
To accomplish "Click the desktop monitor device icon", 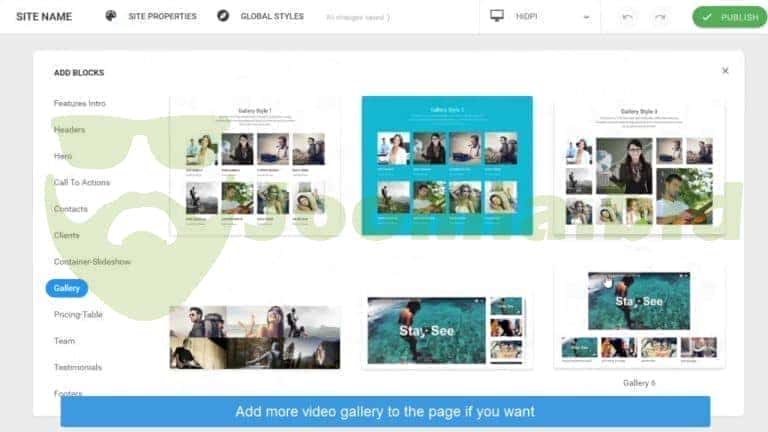I will point(497,17).
